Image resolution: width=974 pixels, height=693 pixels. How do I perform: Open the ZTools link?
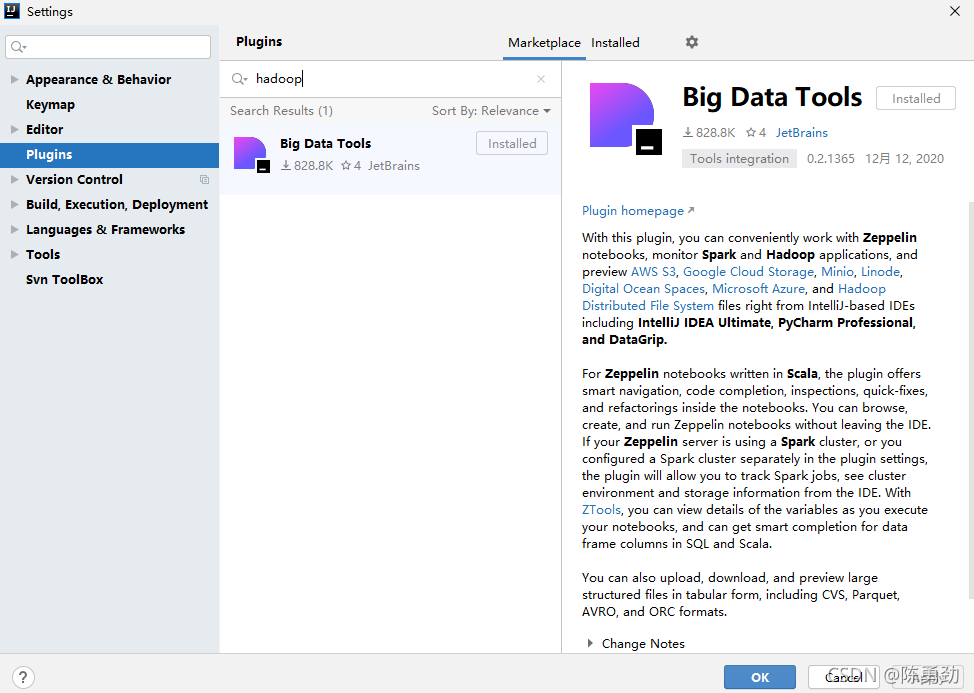(x=601, y=510)
